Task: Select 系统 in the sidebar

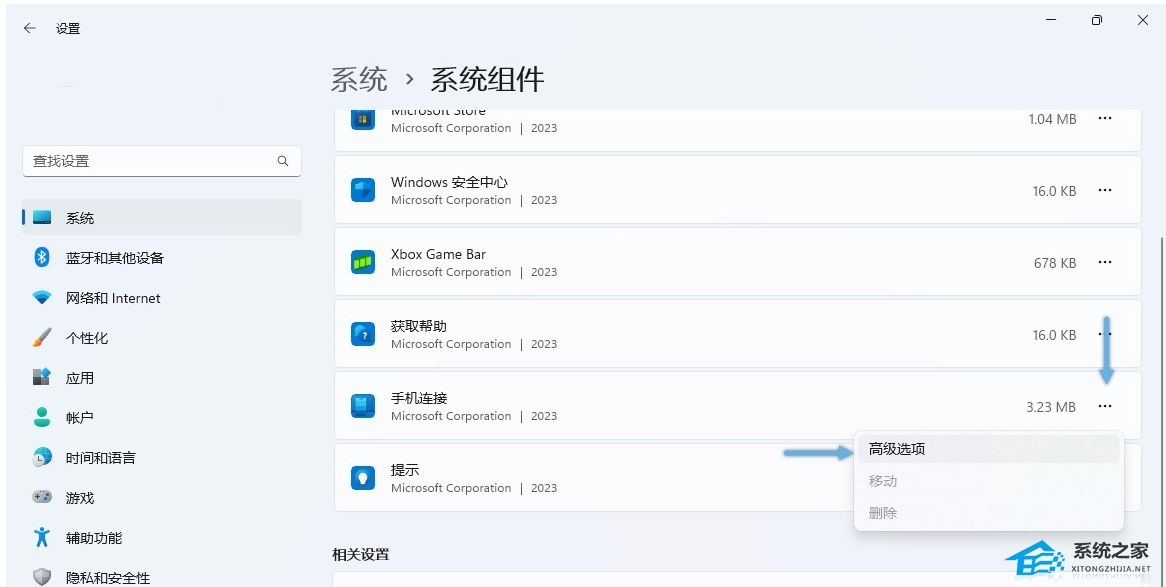Action: (162, 218)
